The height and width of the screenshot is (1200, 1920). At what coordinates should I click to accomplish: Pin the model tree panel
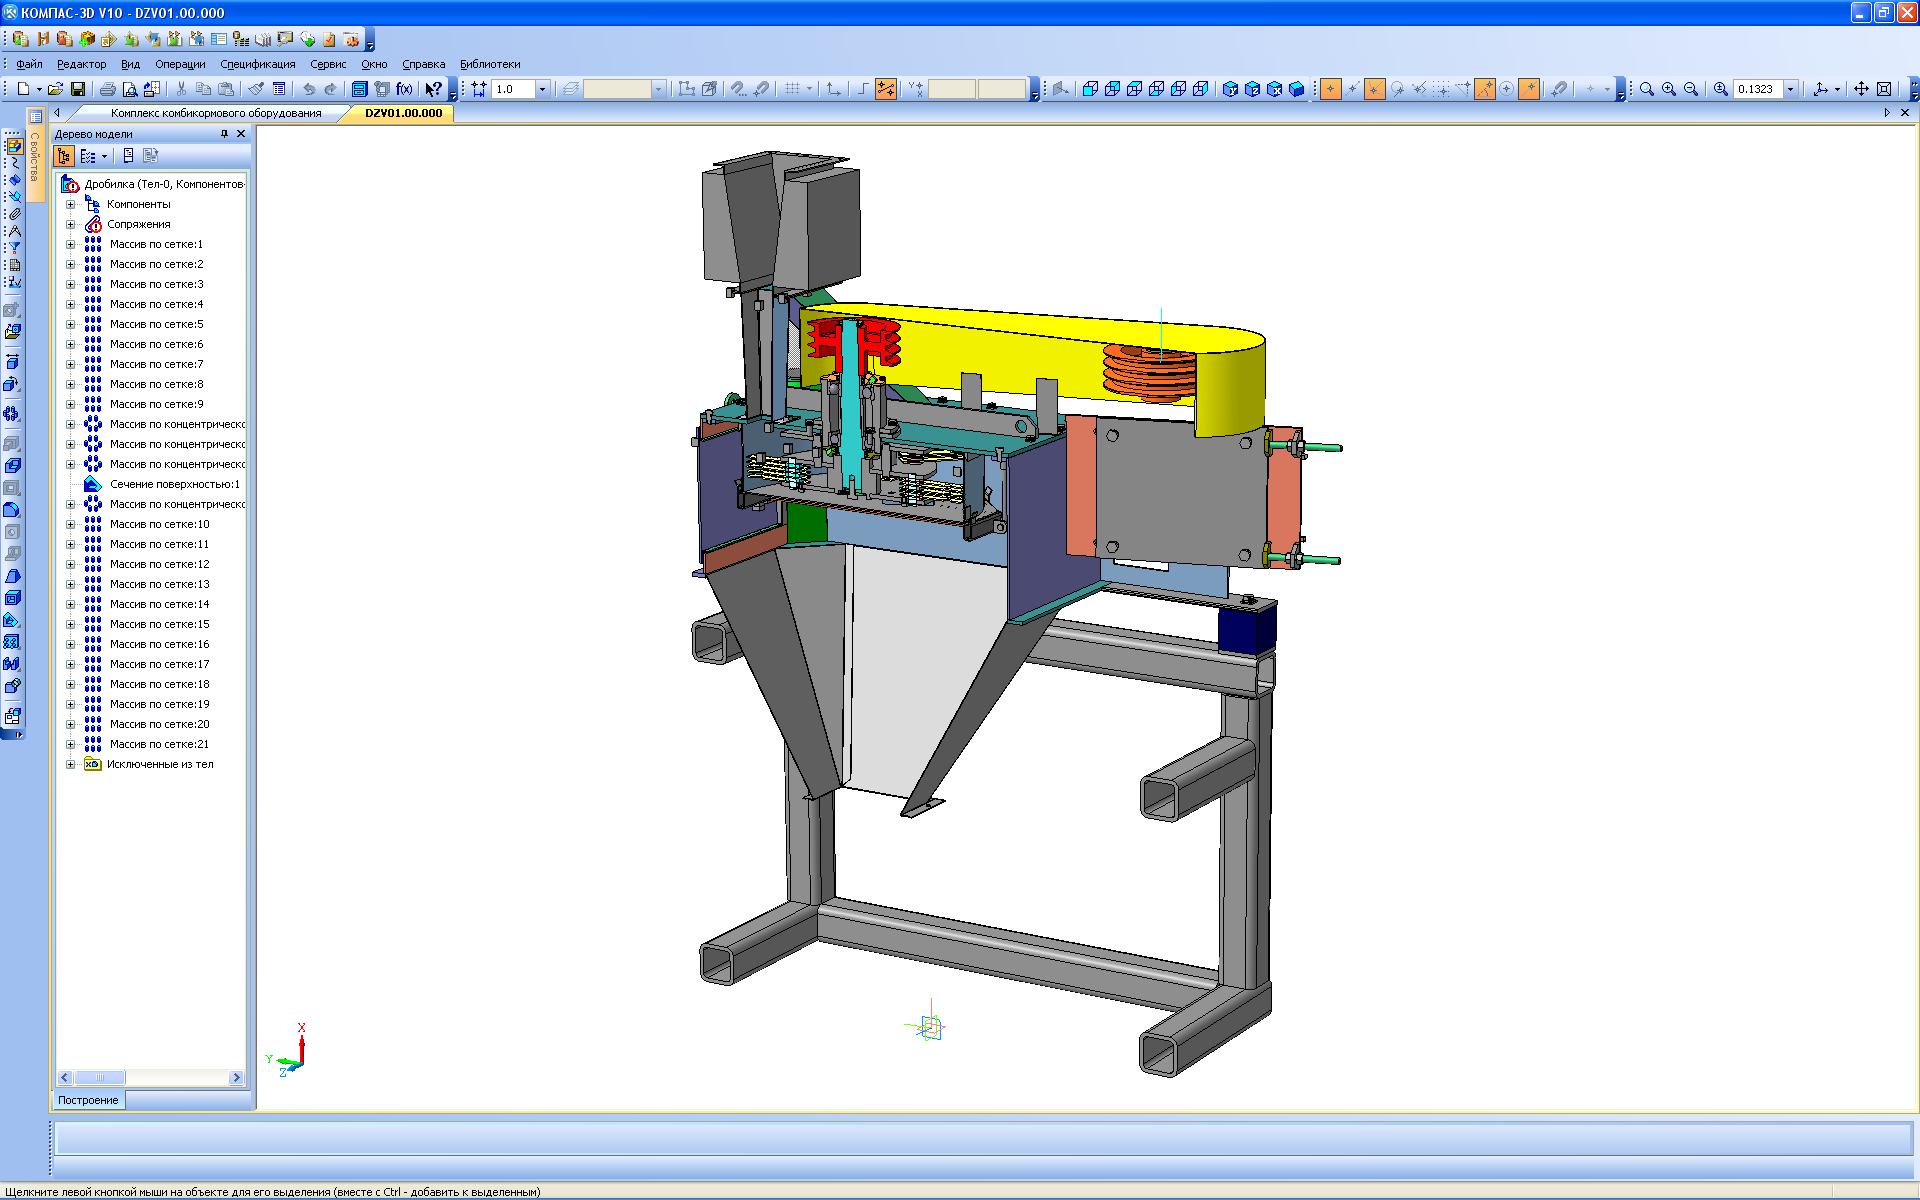tap(224, 134)
